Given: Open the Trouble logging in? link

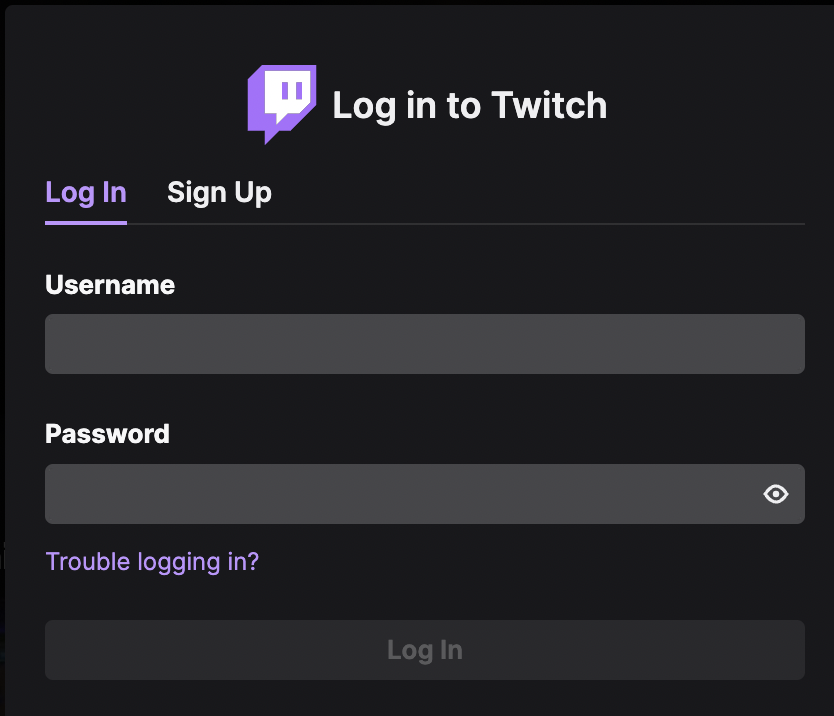Looking at the screenshot, I should pos(152,562).
